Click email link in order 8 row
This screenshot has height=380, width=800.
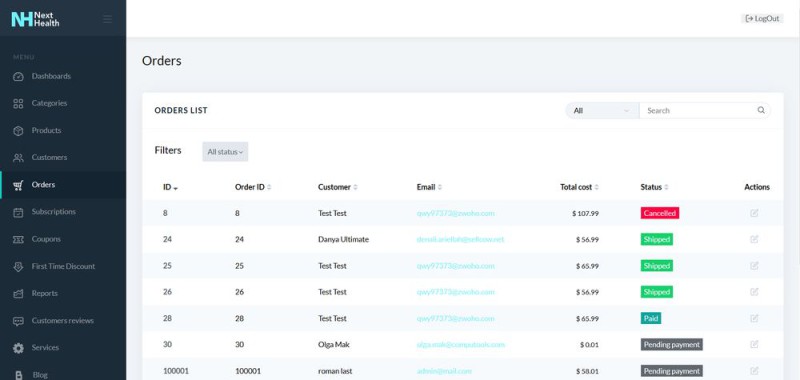tap(456, 213)
